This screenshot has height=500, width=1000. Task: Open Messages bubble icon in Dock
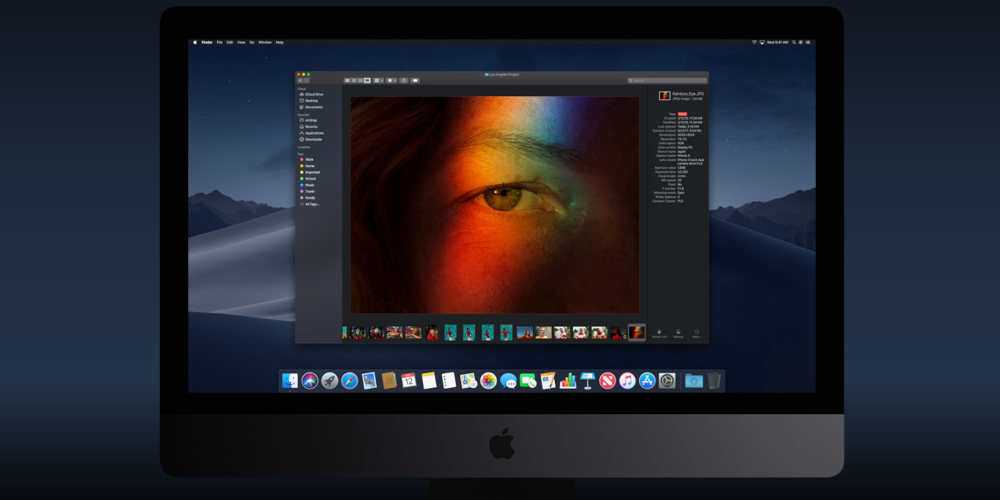508,381
